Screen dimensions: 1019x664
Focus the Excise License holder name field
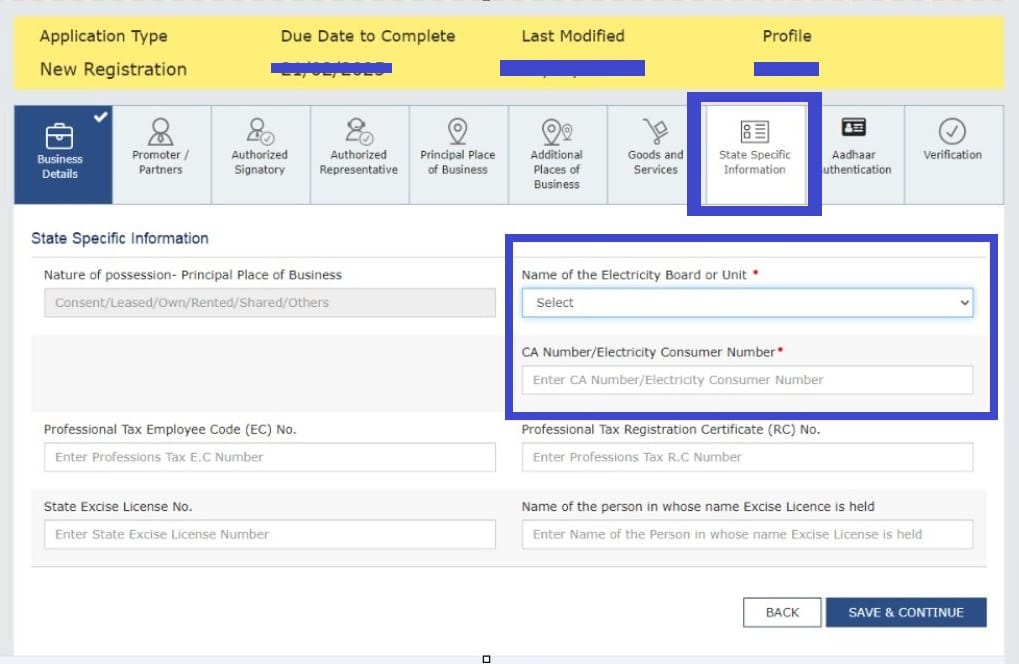tap(747, 535)
